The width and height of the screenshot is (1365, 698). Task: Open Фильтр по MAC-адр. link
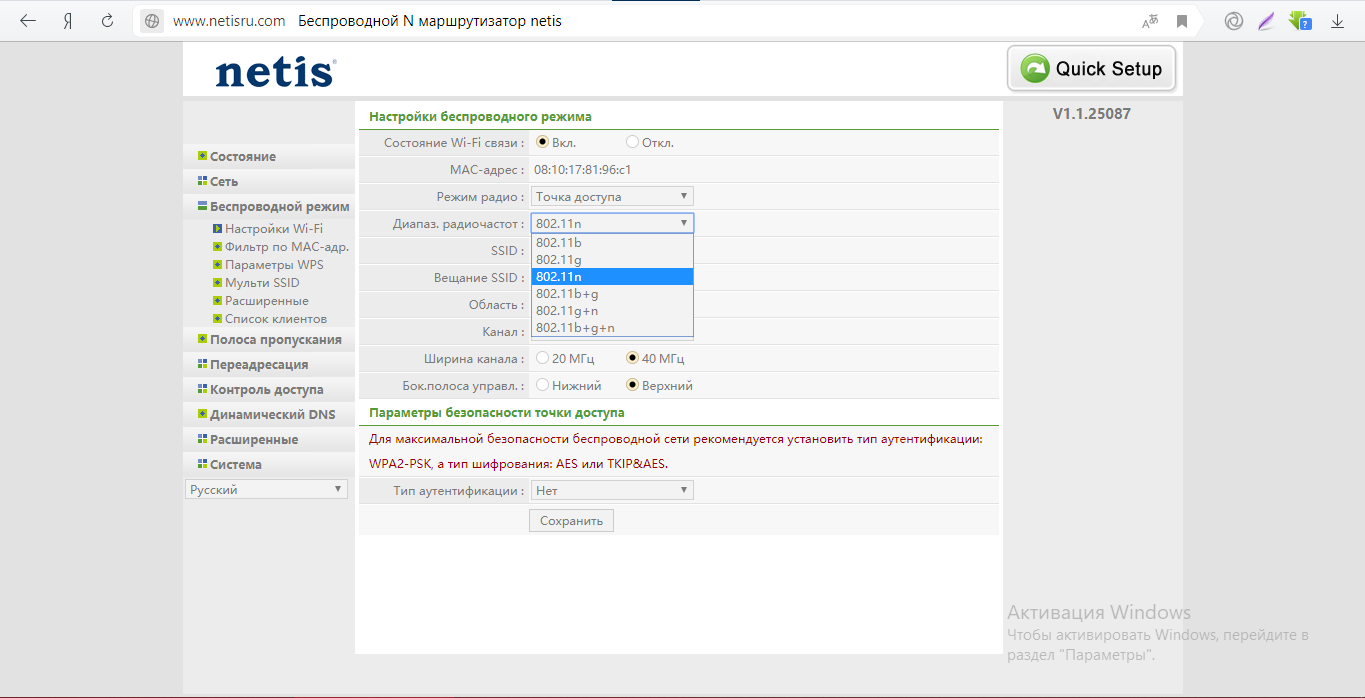[x=287, y=247]
